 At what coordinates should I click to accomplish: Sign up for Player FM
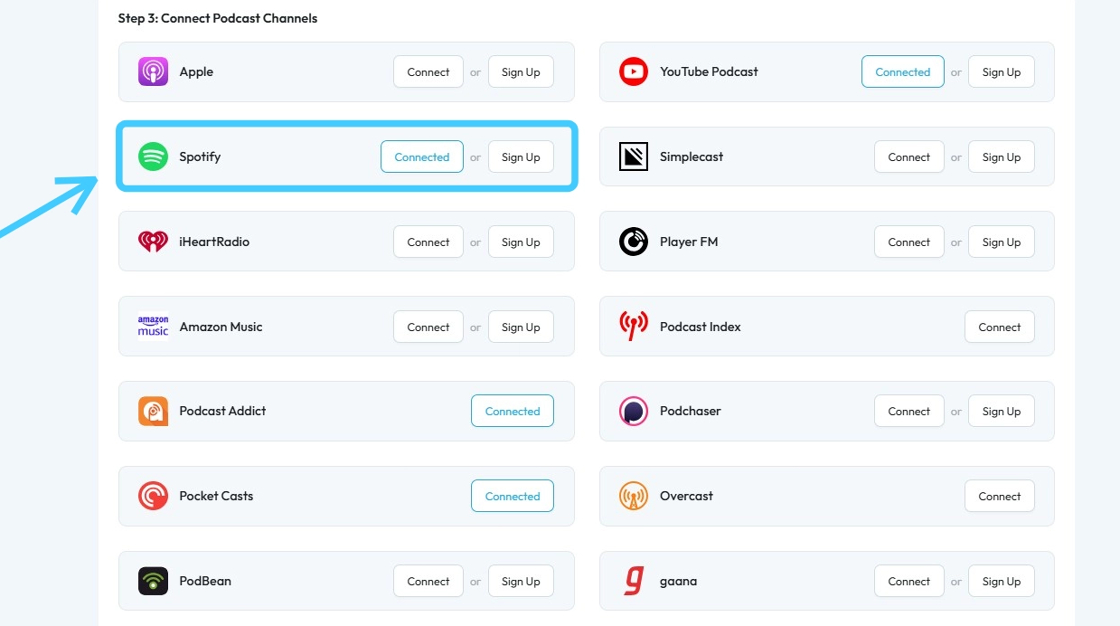(x=1001, y=242)
